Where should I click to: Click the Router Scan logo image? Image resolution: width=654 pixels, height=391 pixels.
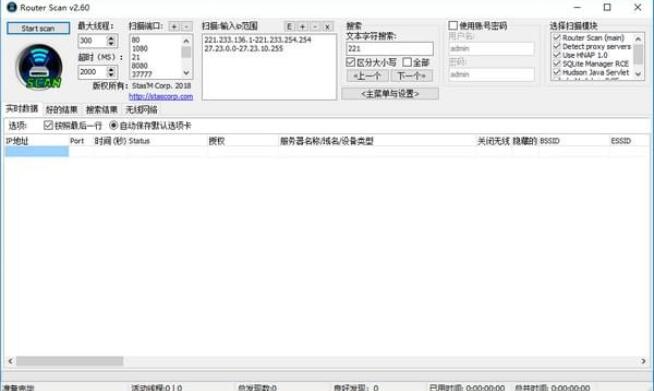(x=39, y=67)
